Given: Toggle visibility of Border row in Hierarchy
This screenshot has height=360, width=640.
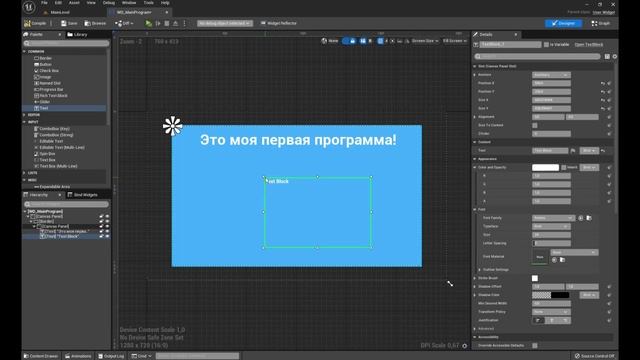Looking at the screenshot, I should click(x=107, y=221).
